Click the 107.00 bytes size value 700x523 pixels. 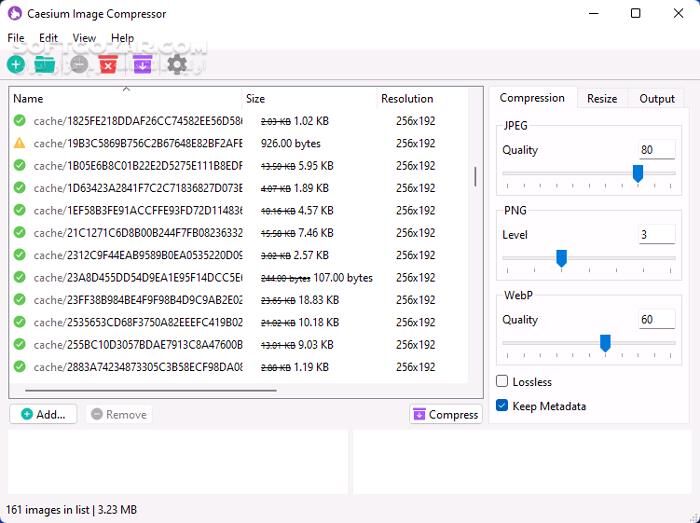tap(343, 278)
